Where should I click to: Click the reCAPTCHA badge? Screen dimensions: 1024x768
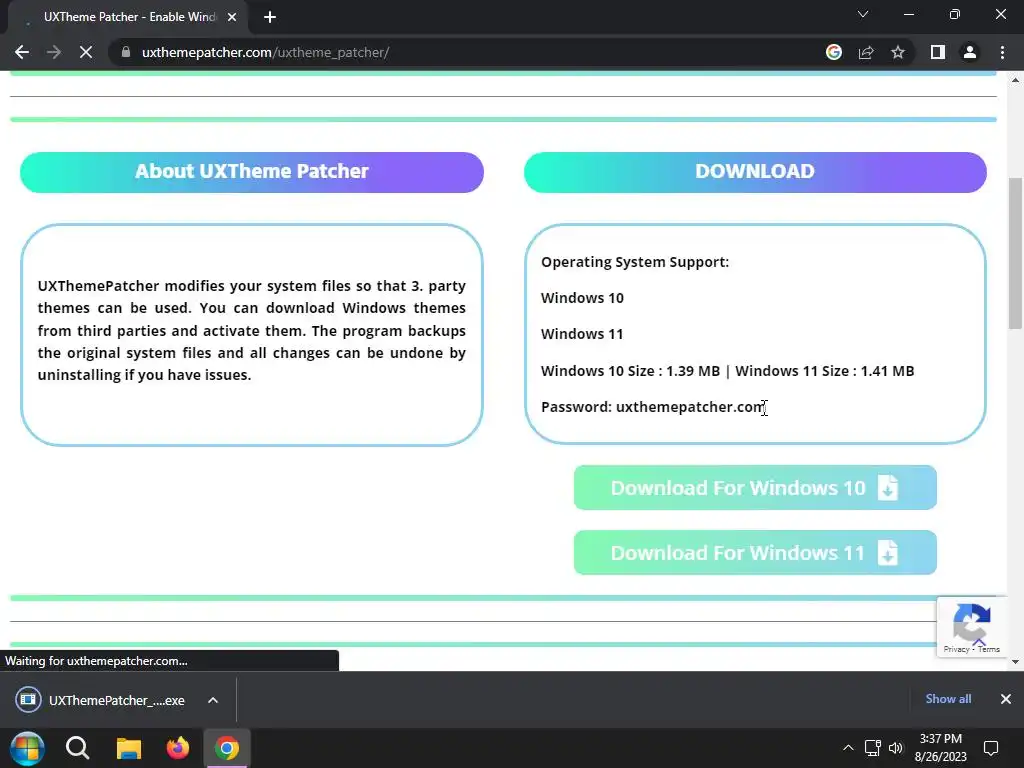pyautogui.click(x=972, y=626)
